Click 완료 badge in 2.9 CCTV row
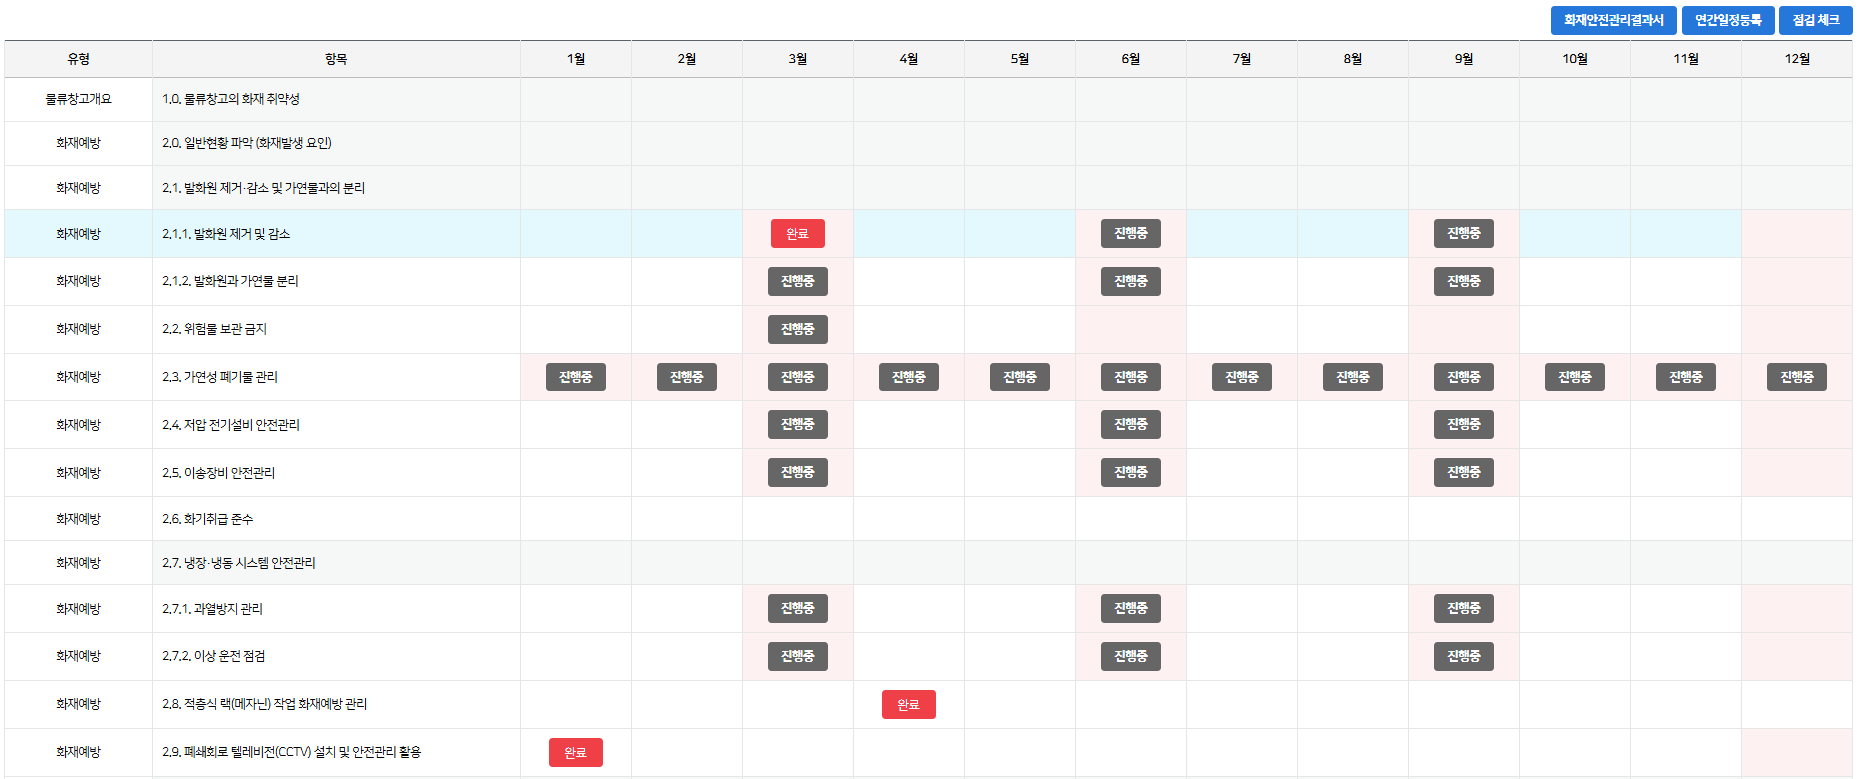This screenshot has height=779, width=1867. point(575,752)
